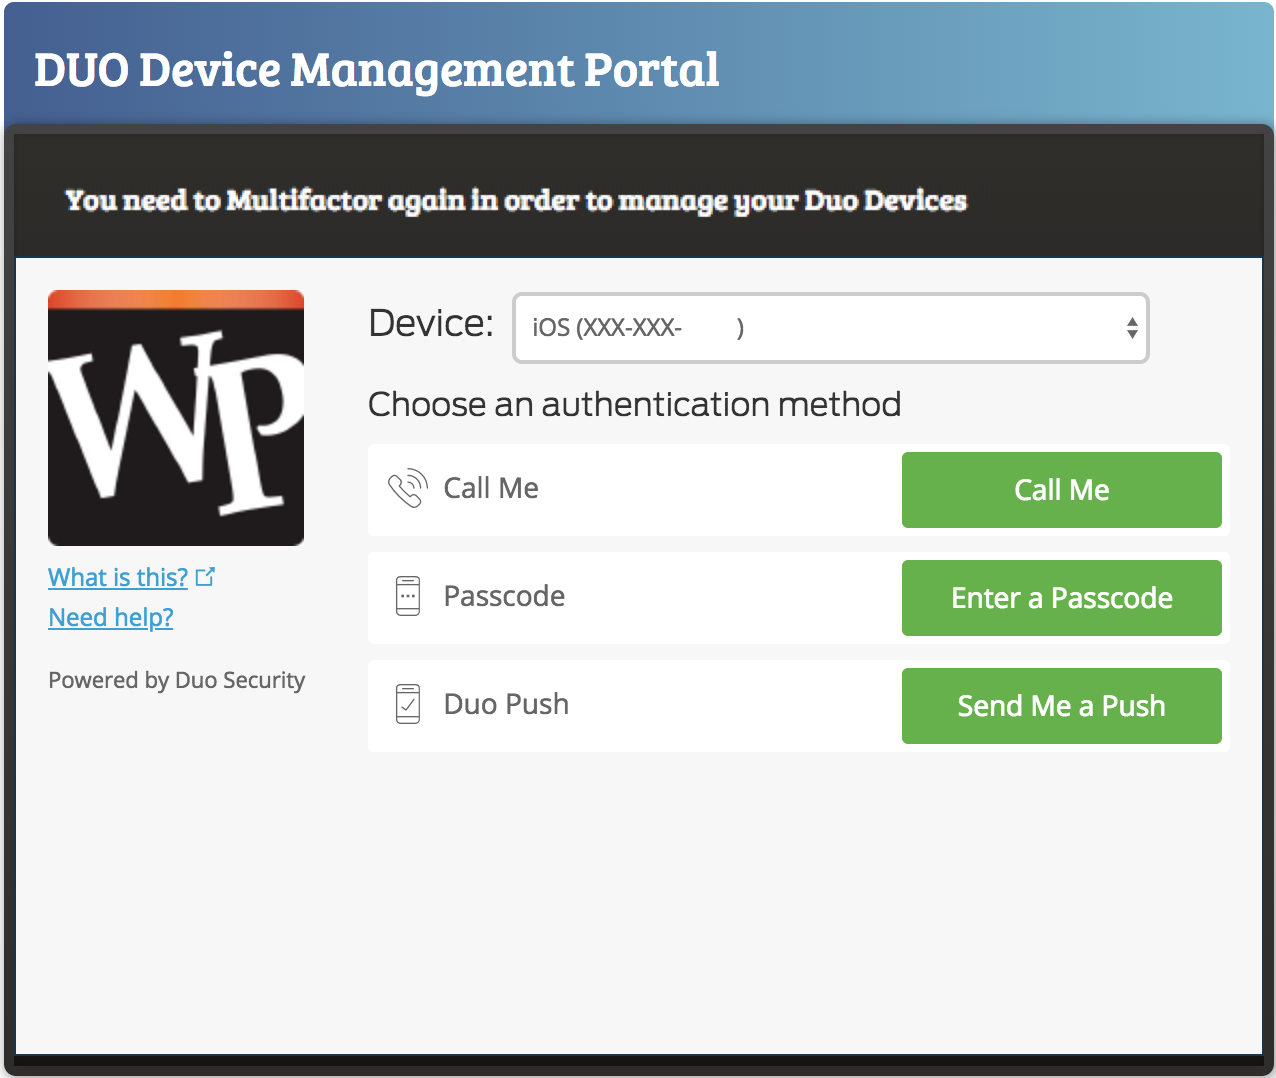
Task: Click the up-down arrows on the Device selector
Action: tap(1131, 328)
